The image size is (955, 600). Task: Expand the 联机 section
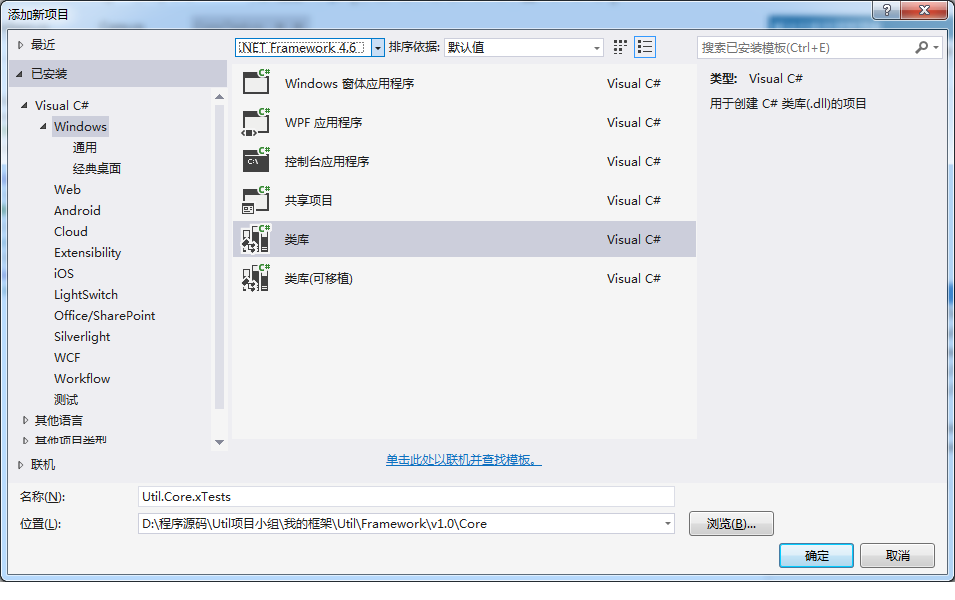20,465
